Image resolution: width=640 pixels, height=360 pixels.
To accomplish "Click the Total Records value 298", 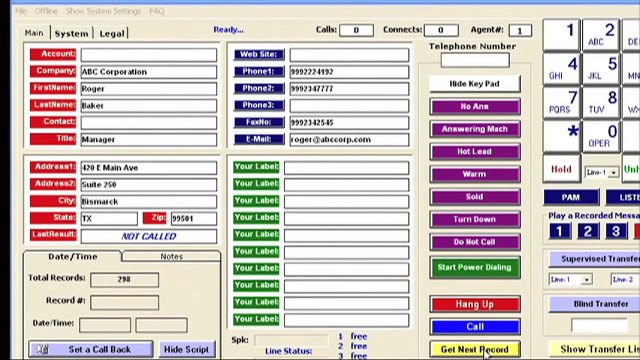I will 124,280.
